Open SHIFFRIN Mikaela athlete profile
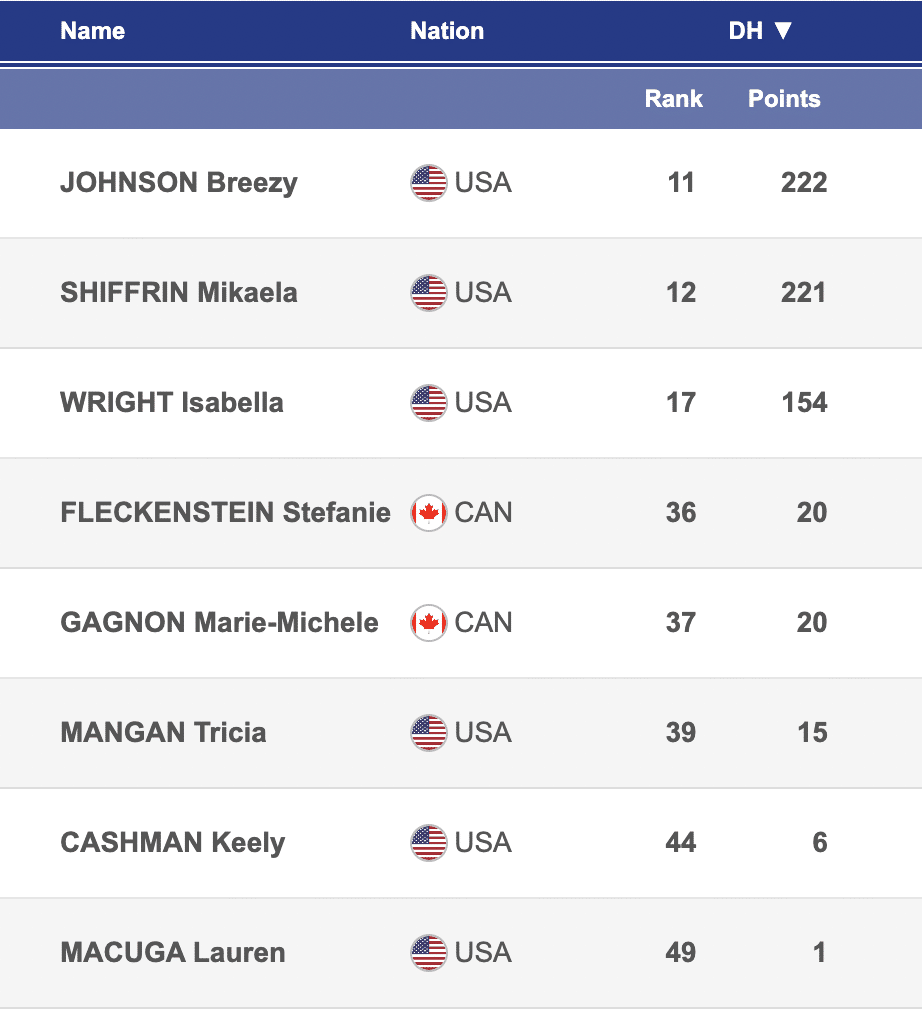This screenshot has width=922, height=1010. click(179, 293)
